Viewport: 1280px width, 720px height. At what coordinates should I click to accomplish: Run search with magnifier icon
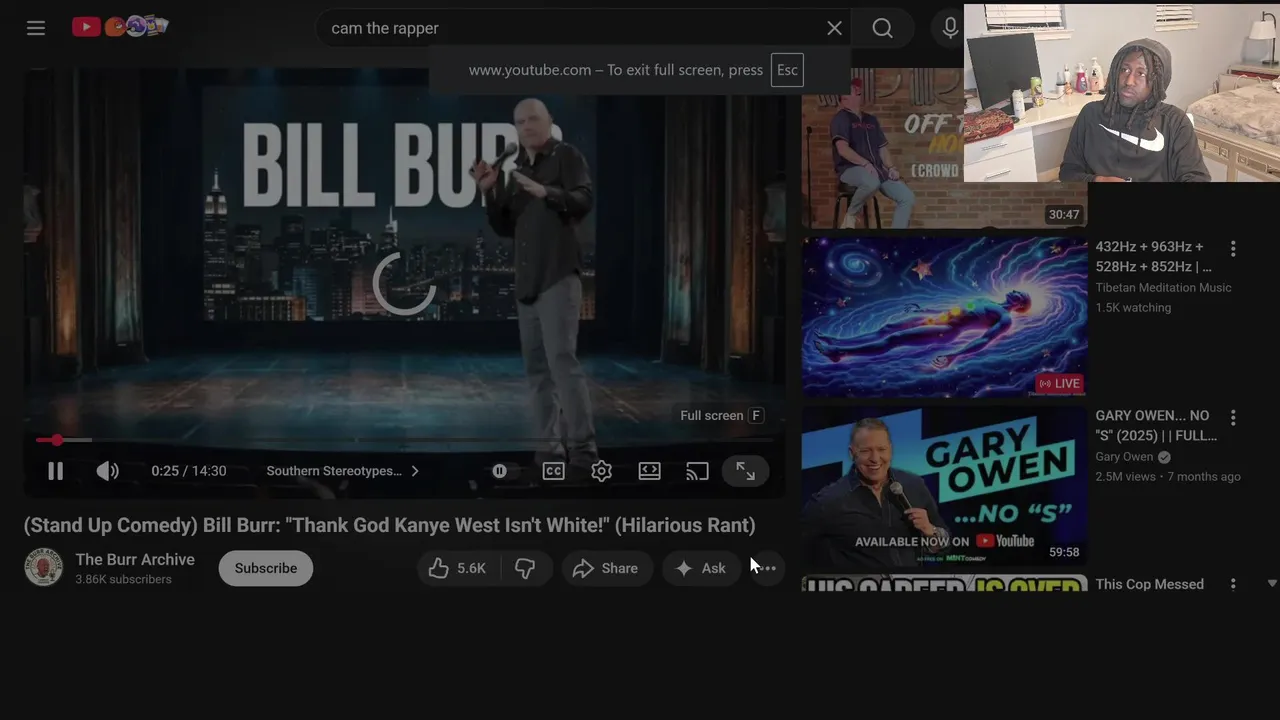[882, 28]
